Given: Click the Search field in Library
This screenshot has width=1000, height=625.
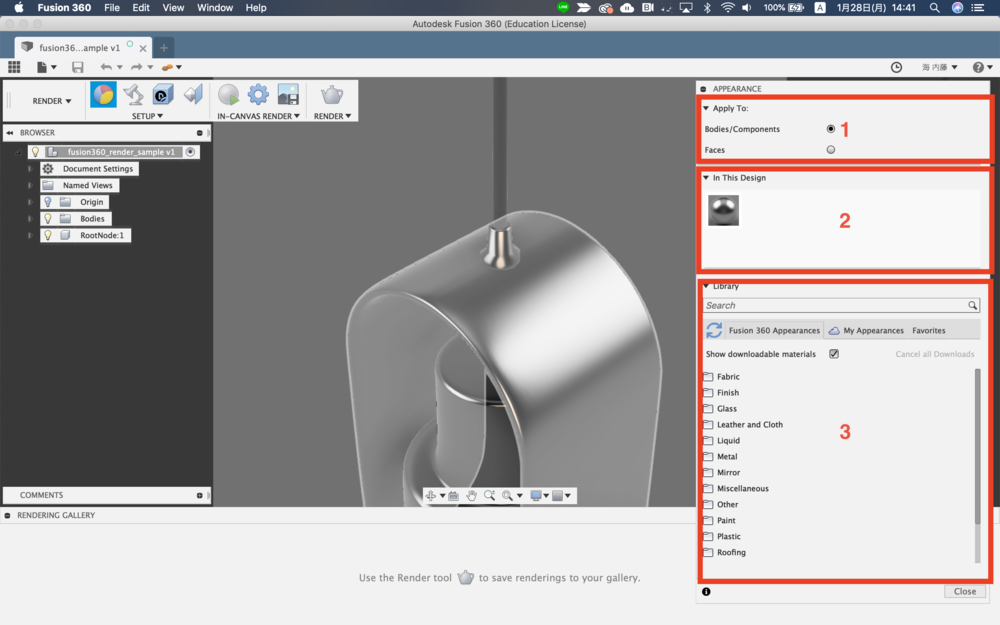Looking at the screenshot, I should click(x=834, y=306).
